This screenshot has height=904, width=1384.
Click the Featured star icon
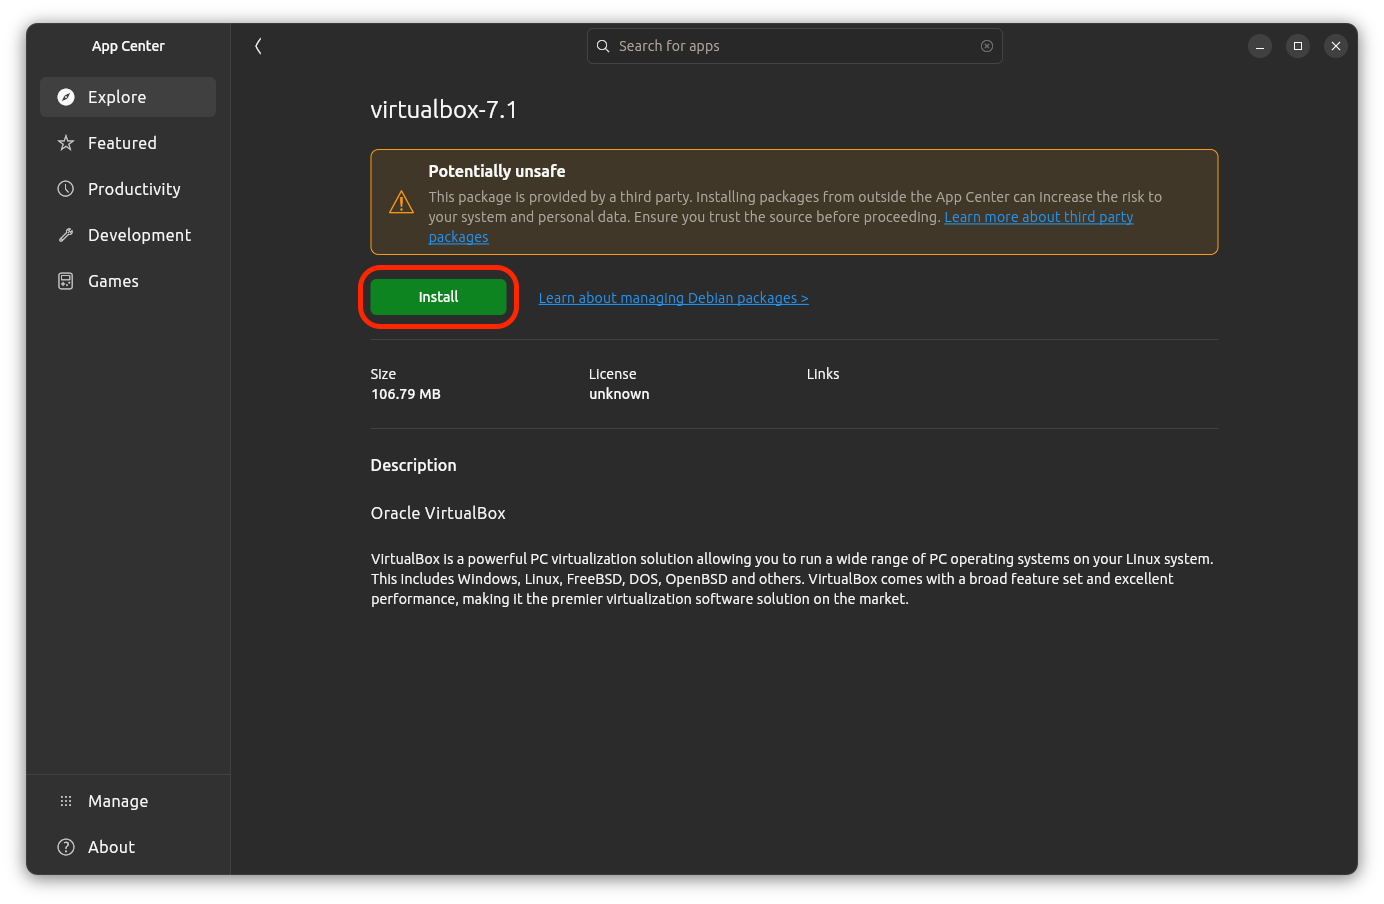(66, 142)
